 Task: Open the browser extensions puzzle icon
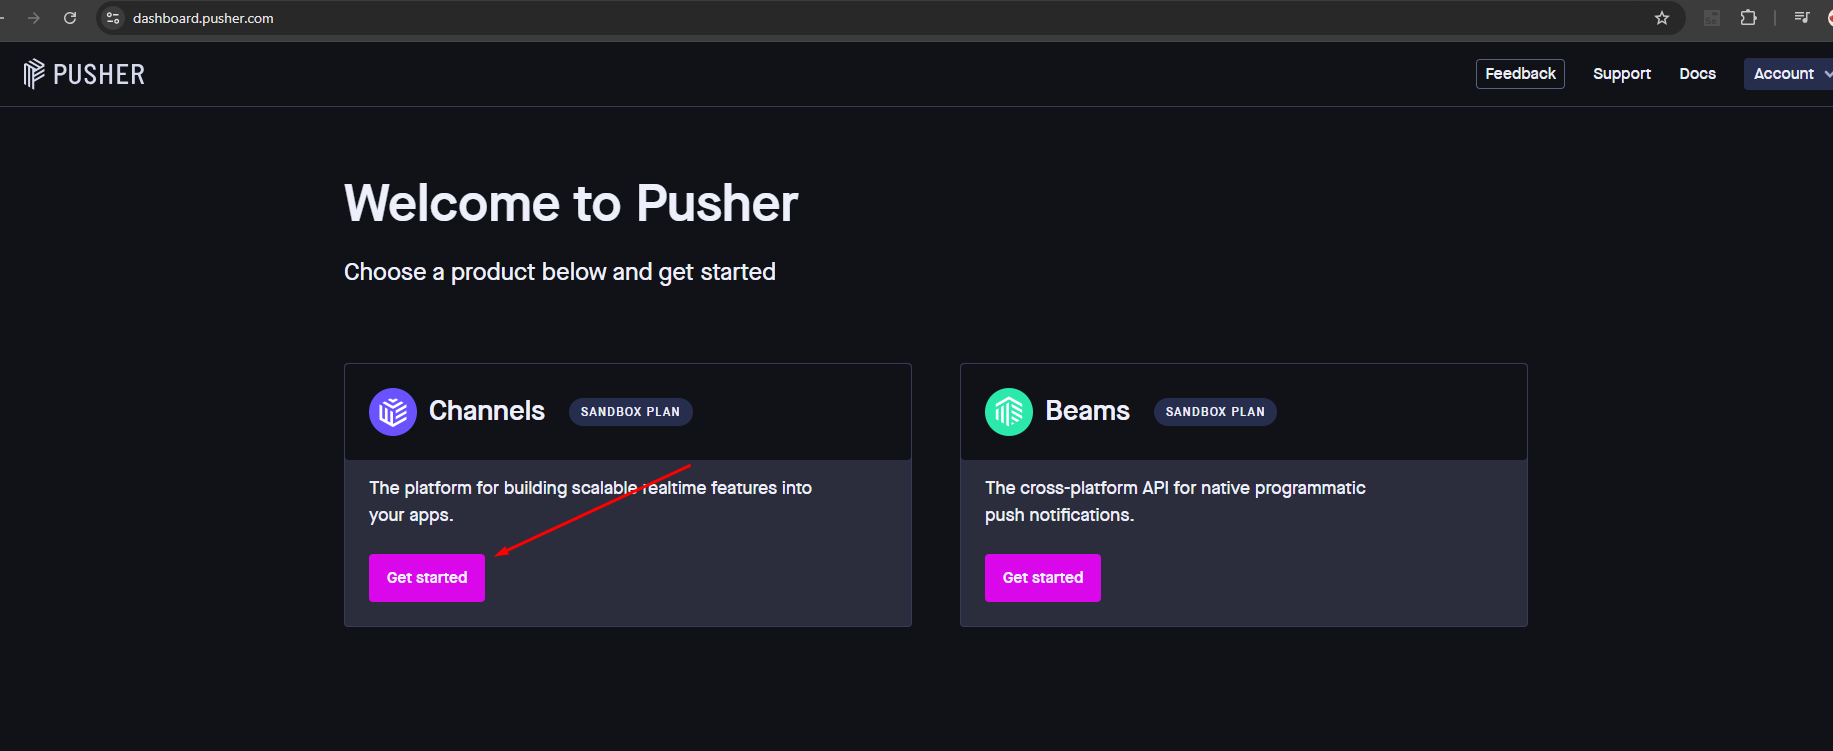[x=1748, y=18]
